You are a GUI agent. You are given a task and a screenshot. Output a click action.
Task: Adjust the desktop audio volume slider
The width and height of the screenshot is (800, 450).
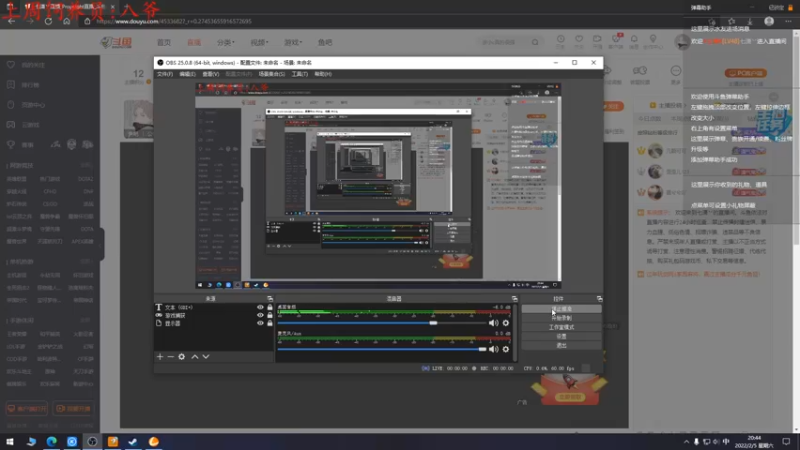(x=382, y=323)
